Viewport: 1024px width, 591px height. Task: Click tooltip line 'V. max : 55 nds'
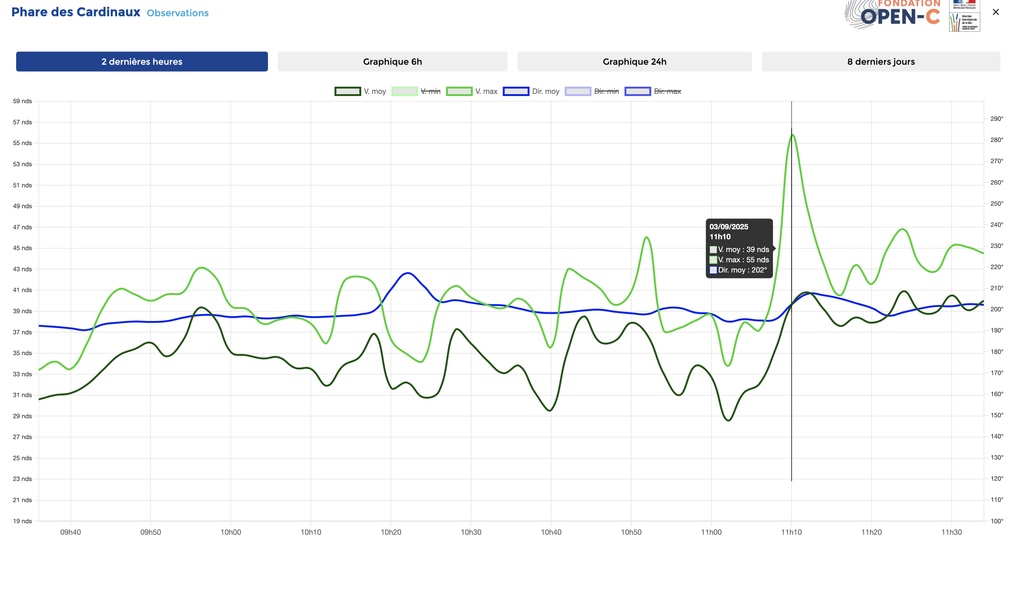[739, 260]
